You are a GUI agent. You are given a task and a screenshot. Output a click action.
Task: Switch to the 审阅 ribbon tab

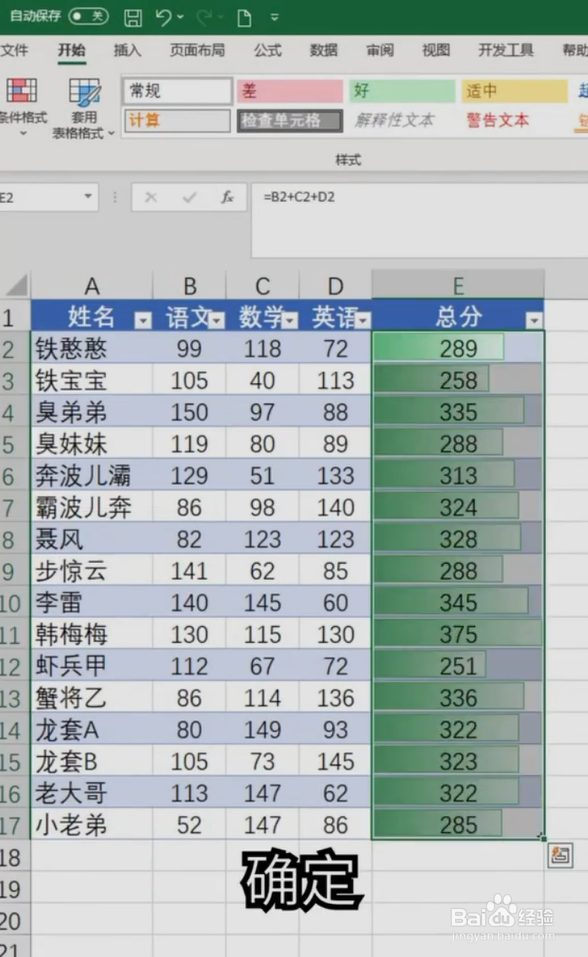point(380,50)
